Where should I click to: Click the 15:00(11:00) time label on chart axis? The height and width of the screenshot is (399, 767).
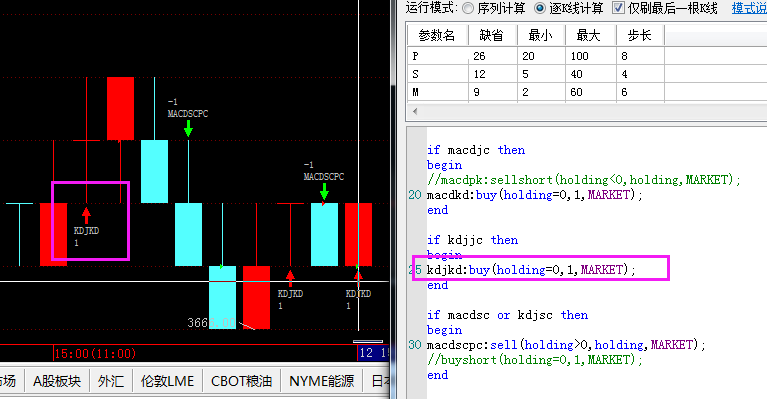(95, 354)
